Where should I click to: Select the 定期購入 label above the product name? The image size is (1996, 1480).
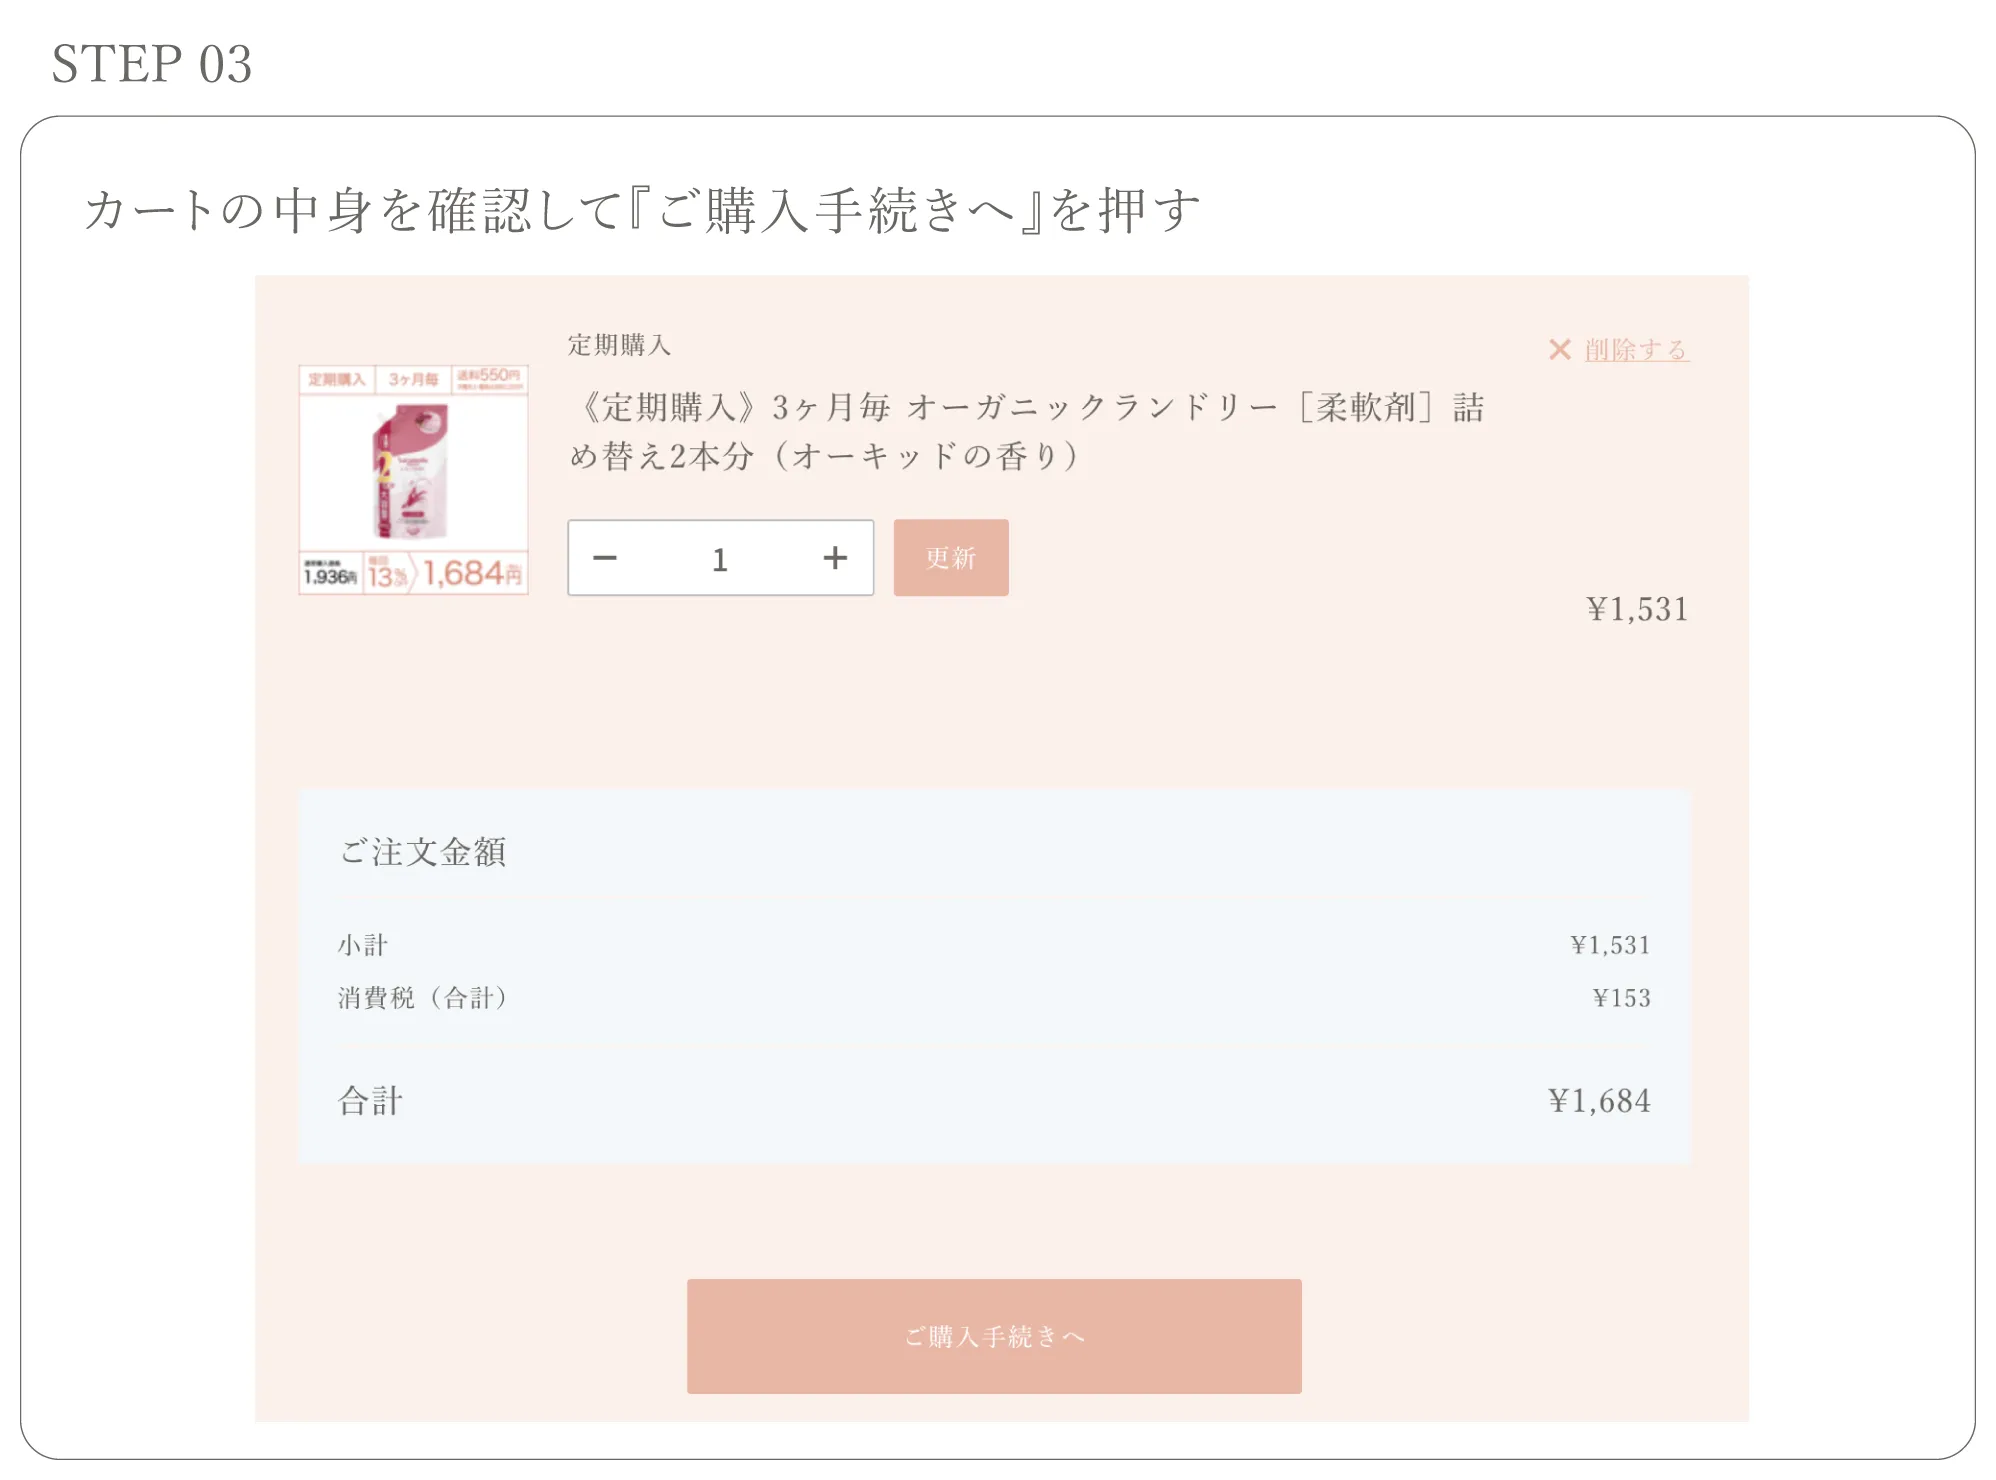pos(618,346)
